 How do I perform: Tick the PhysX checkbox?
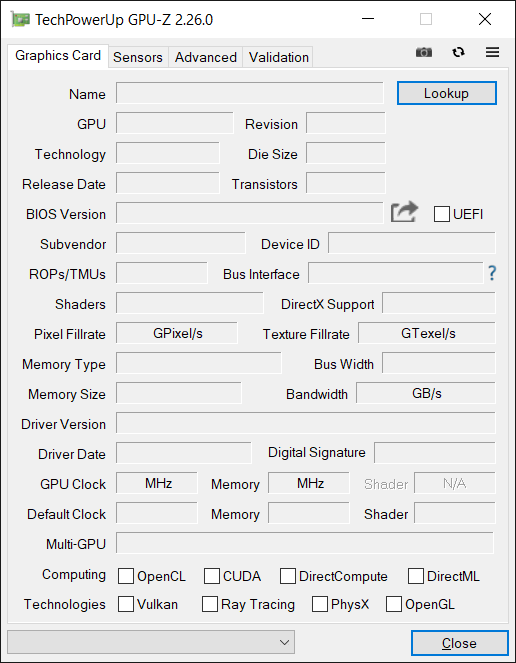(x=320, y=604)
